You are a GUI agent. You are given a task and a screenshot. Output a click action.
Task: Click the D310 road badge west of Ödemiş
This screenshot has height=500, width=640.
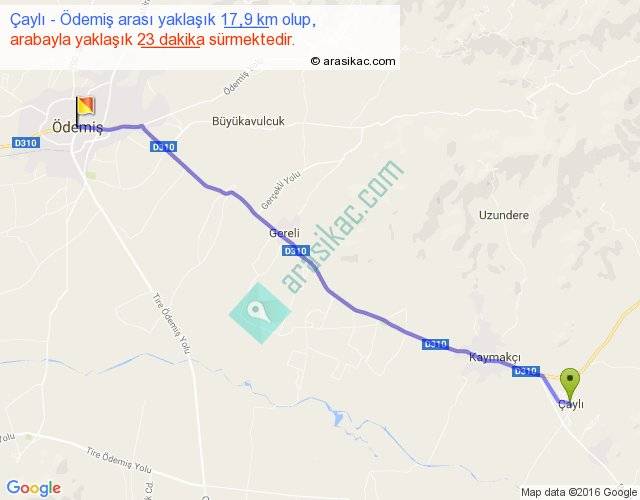click(25, 143)
